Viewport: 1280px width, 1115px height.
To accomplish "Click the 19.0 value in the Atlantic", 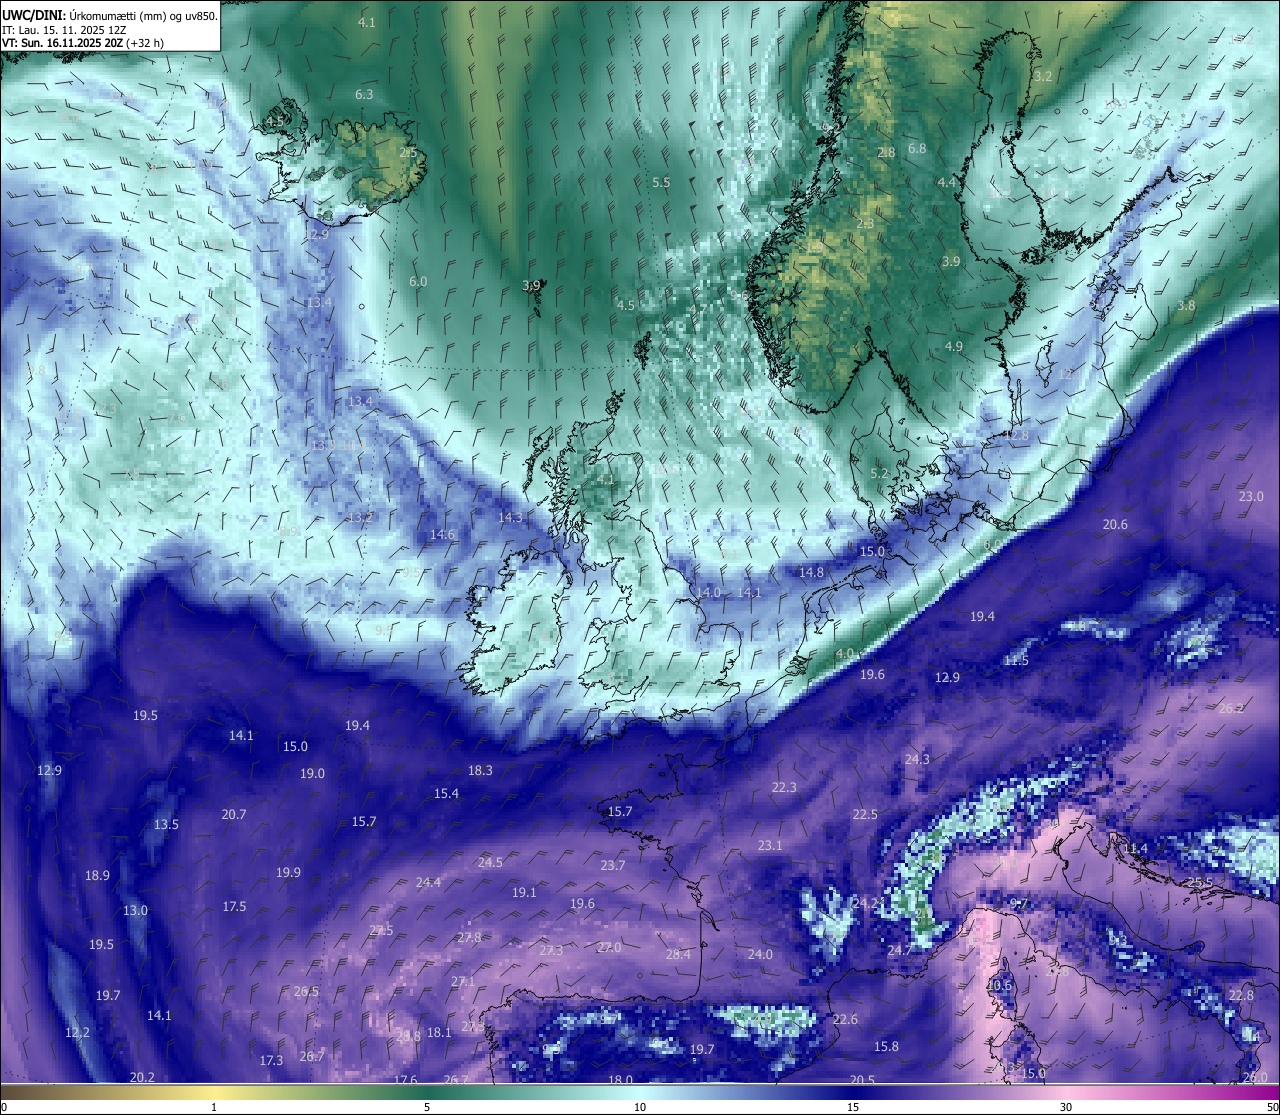I will [312, 773].
